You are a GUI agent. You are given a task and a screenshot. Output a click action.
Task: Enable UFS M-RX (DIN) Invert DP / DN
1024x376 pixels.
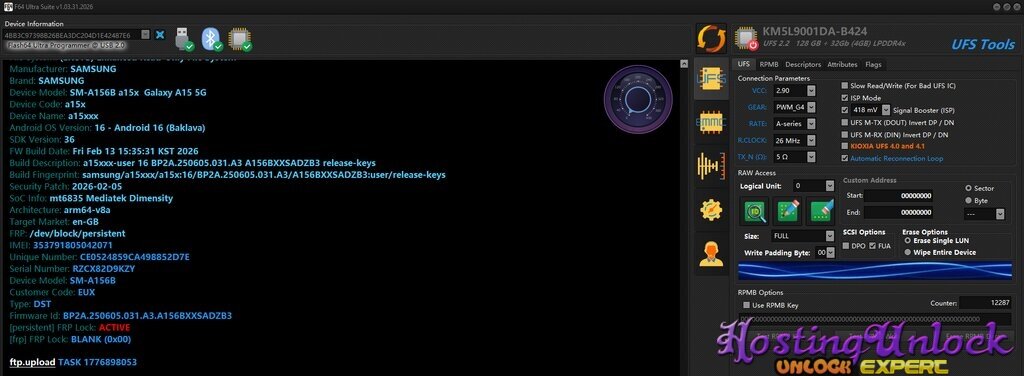click(845, 134)
